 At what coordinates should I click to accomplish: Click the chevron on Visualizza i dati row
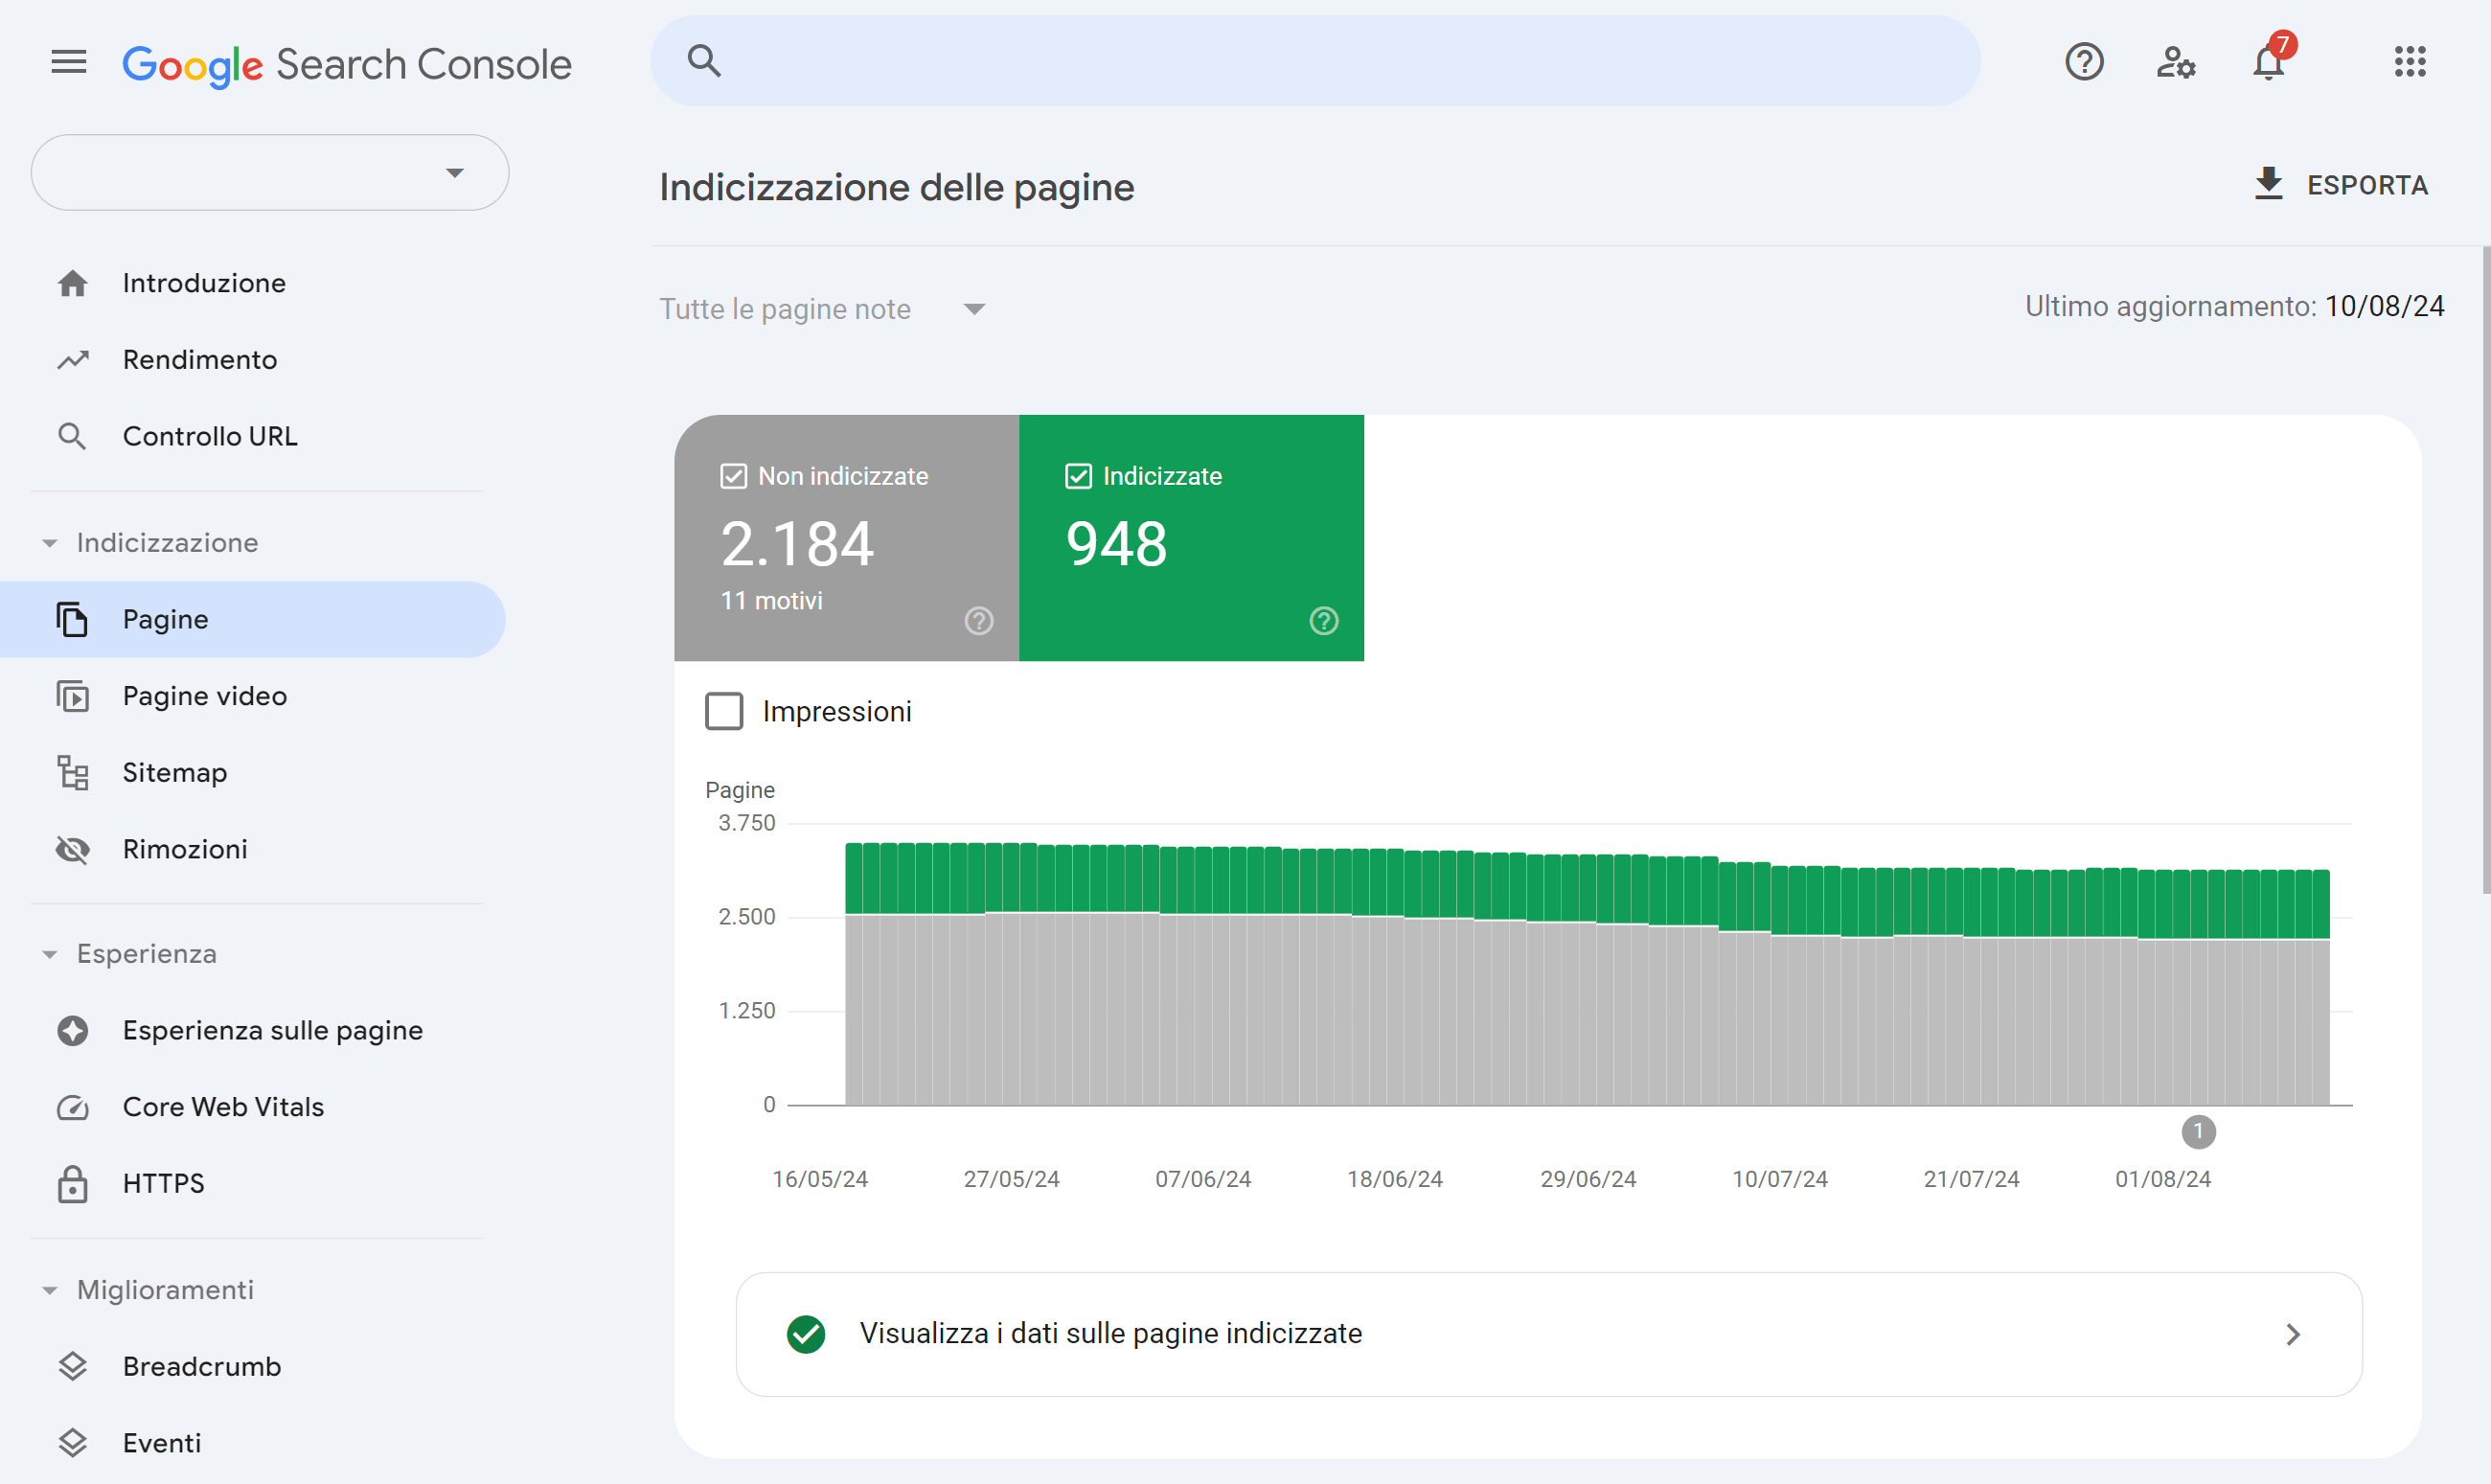(2293, 1335)
